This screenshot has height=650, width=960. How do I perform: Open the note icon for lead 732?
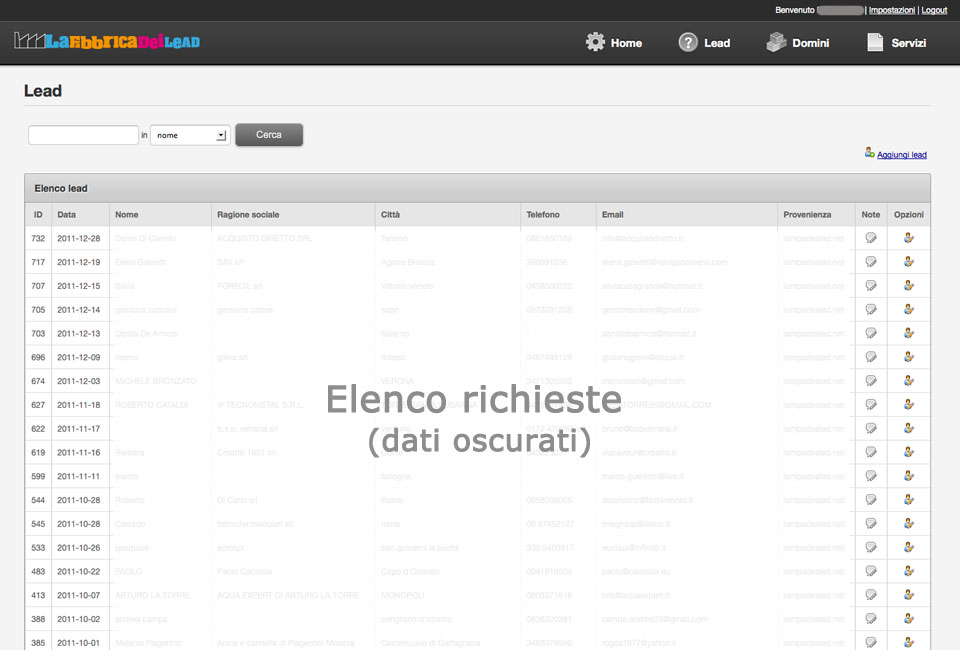point(871,238)
